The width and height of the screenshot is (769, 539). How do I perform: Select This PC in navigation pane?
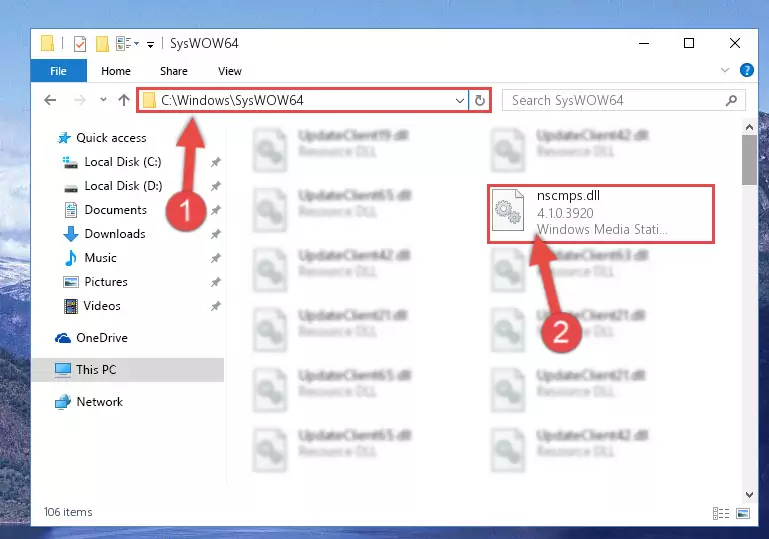128,370
